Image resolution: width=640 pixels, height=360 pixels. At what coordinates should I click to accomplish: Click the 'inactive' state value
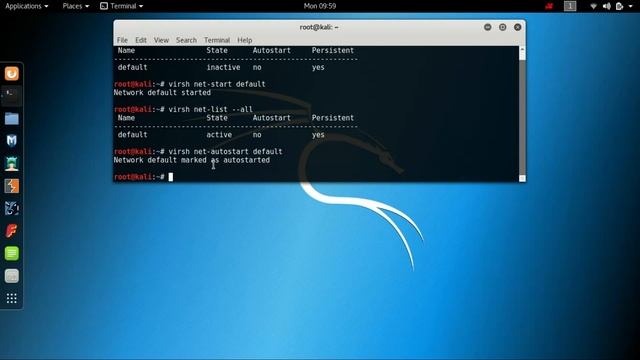(x=223, y=67)
